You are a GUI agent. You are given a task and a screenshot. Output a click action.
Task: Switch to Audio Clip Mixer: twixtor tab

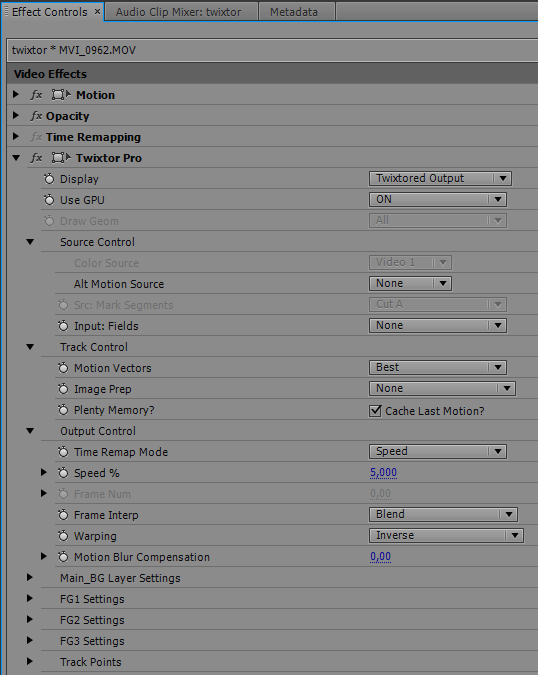(181, 12)
